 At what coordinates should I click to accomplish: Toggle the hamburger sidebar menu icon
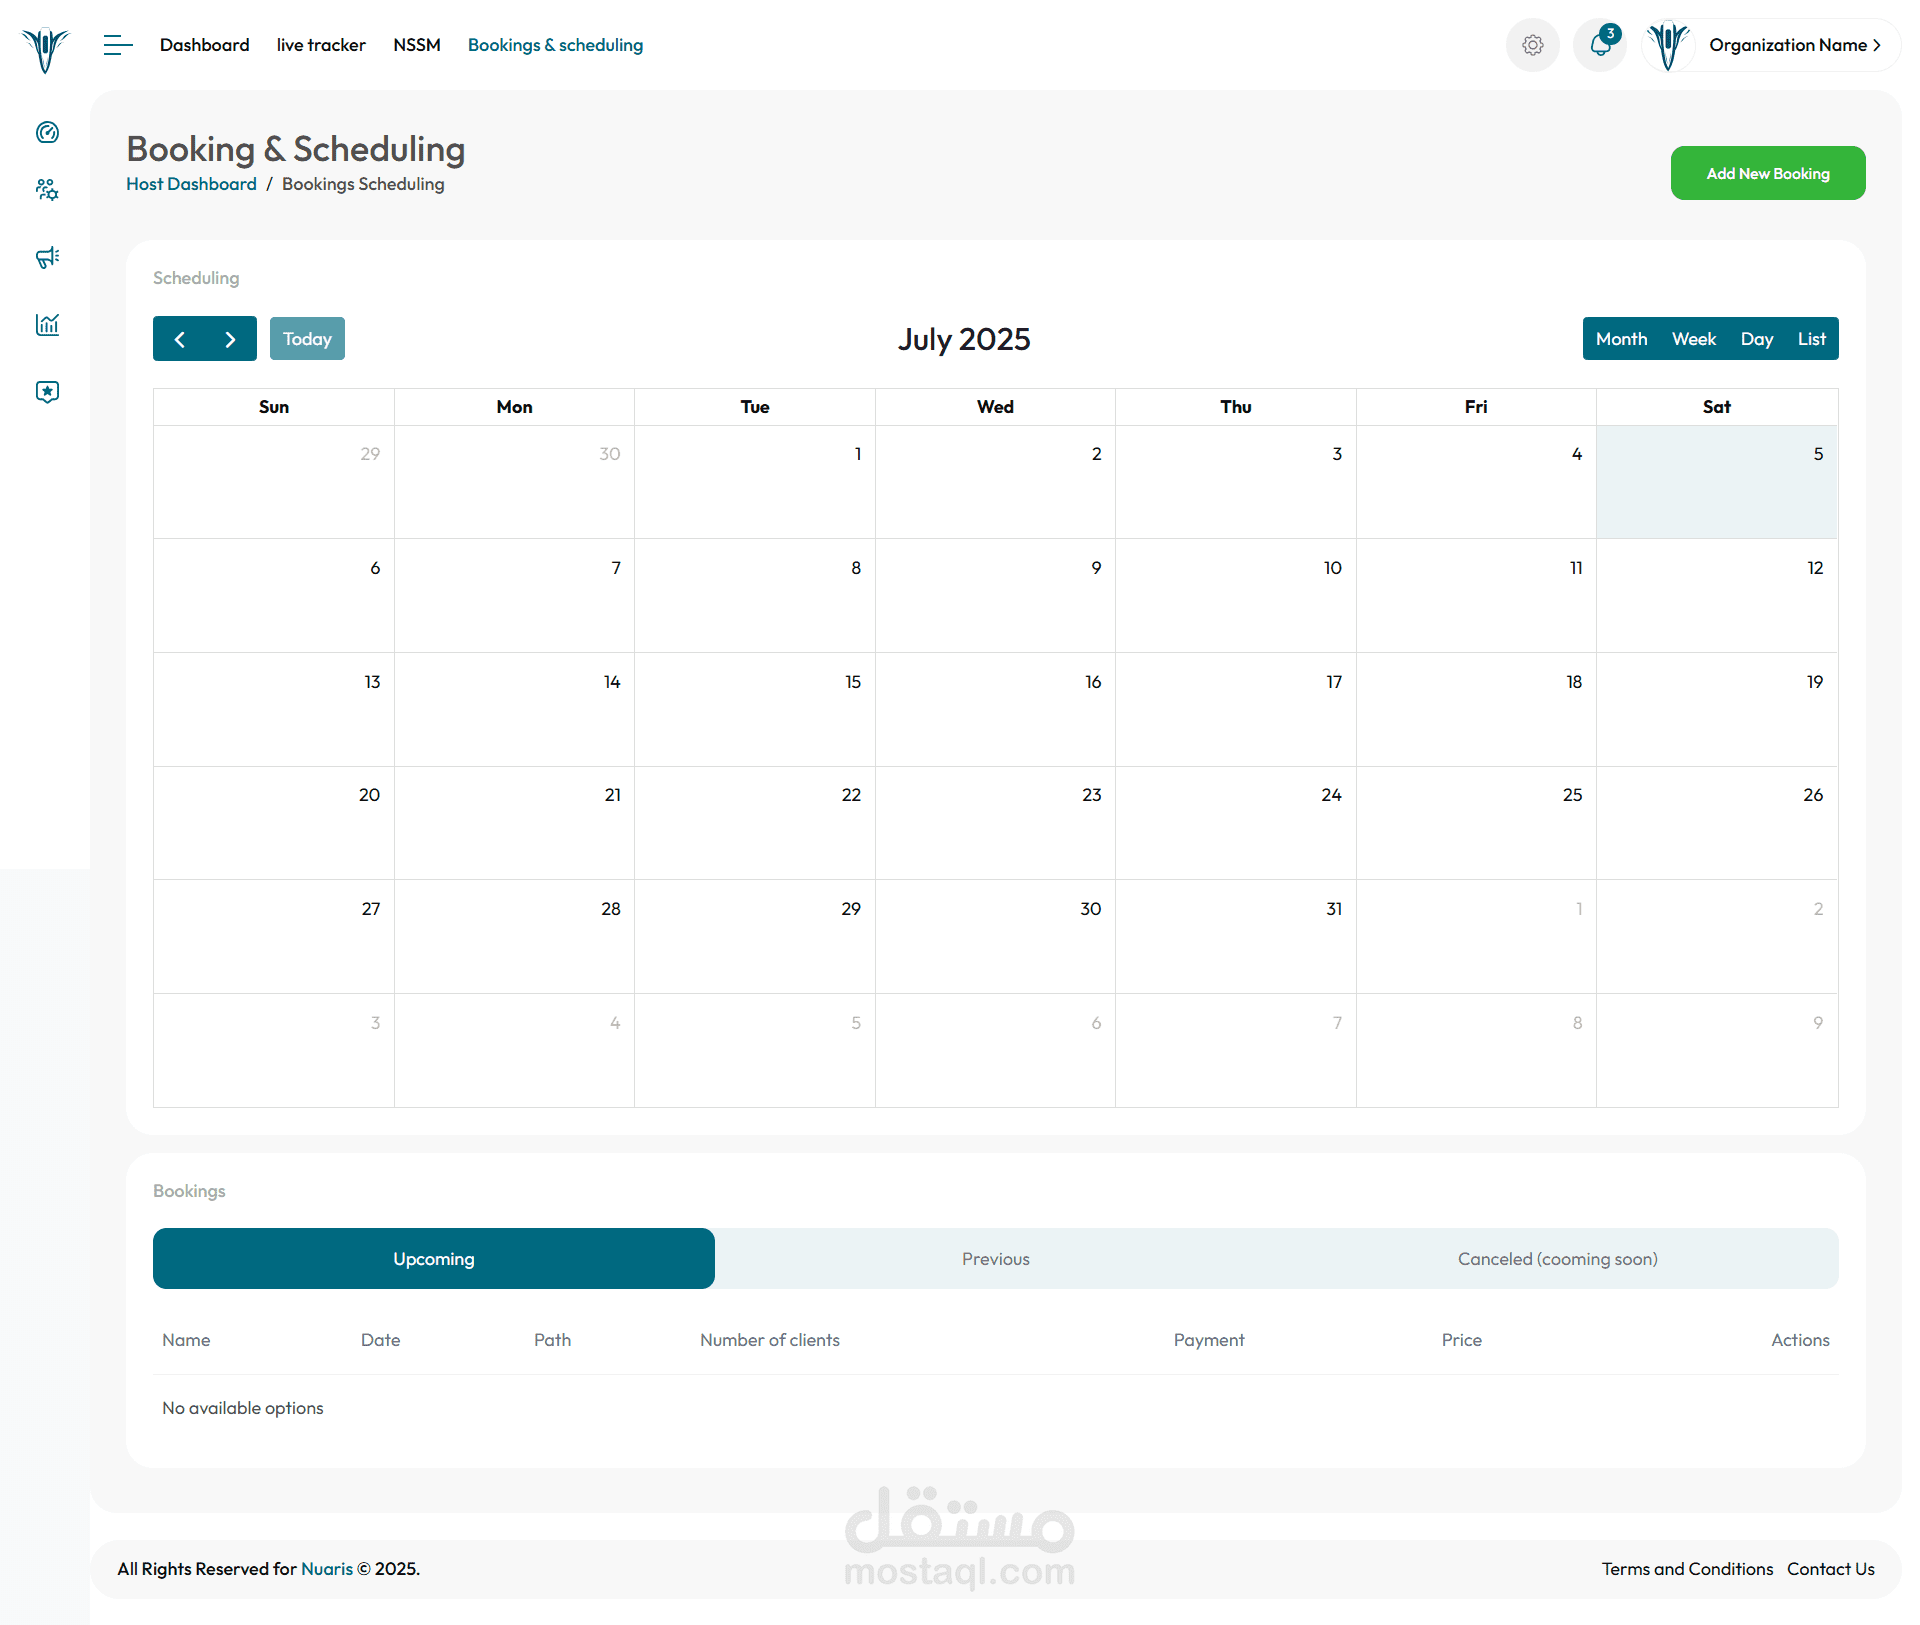118,45
